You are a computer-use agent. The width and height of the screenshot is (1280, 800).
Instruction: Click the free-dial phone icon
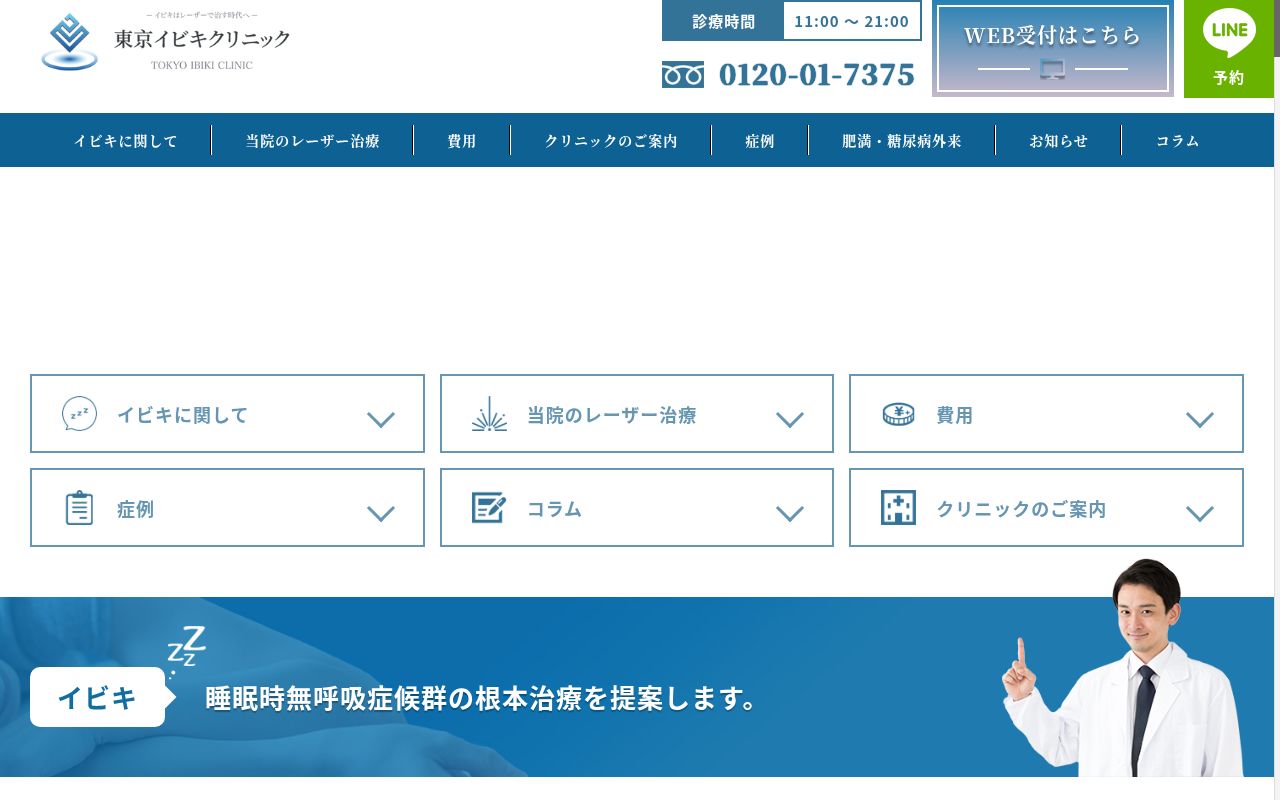pyautogui.click(x=683, y=75)
